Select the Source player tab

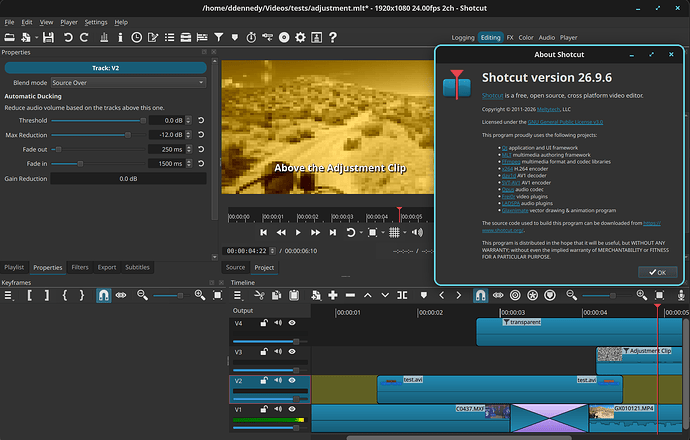(x=235, y=267)
